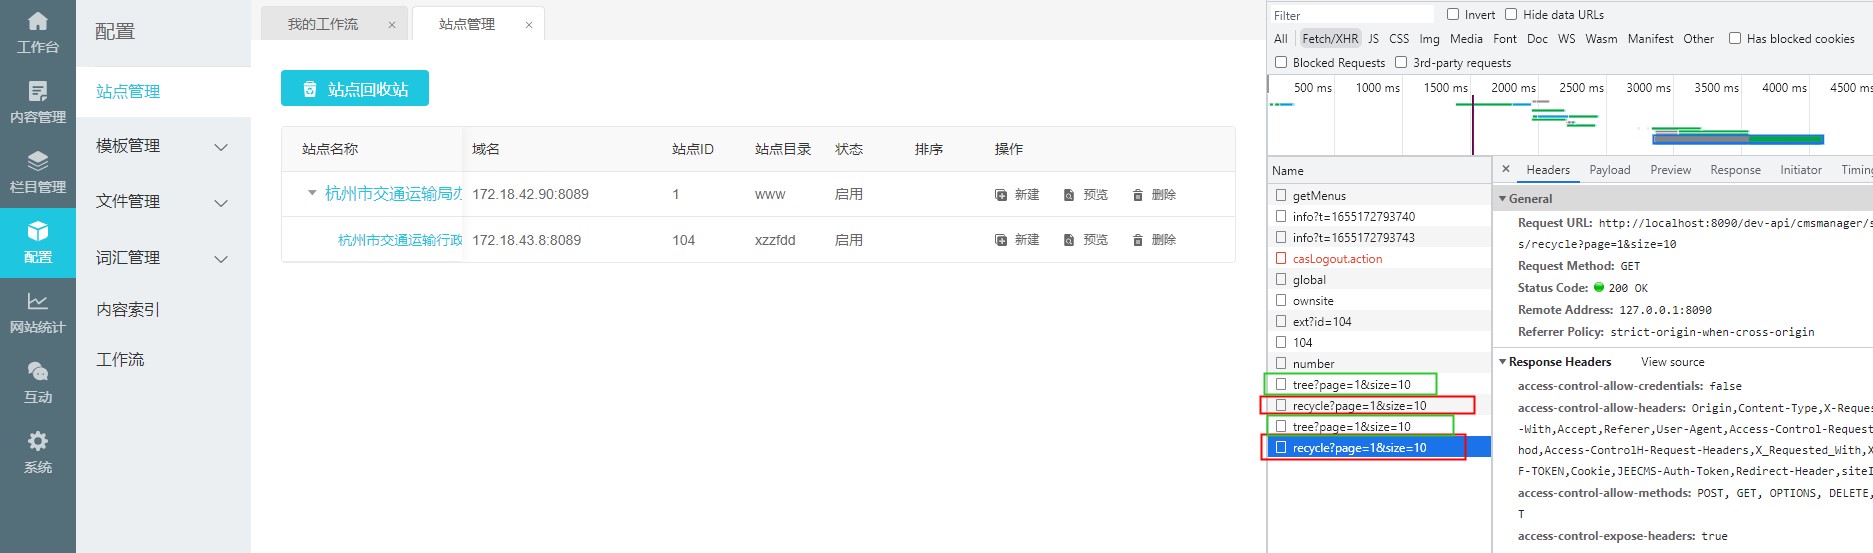
Task: Open the 站点回收站 recycle bin button
Action: point(355,88)
